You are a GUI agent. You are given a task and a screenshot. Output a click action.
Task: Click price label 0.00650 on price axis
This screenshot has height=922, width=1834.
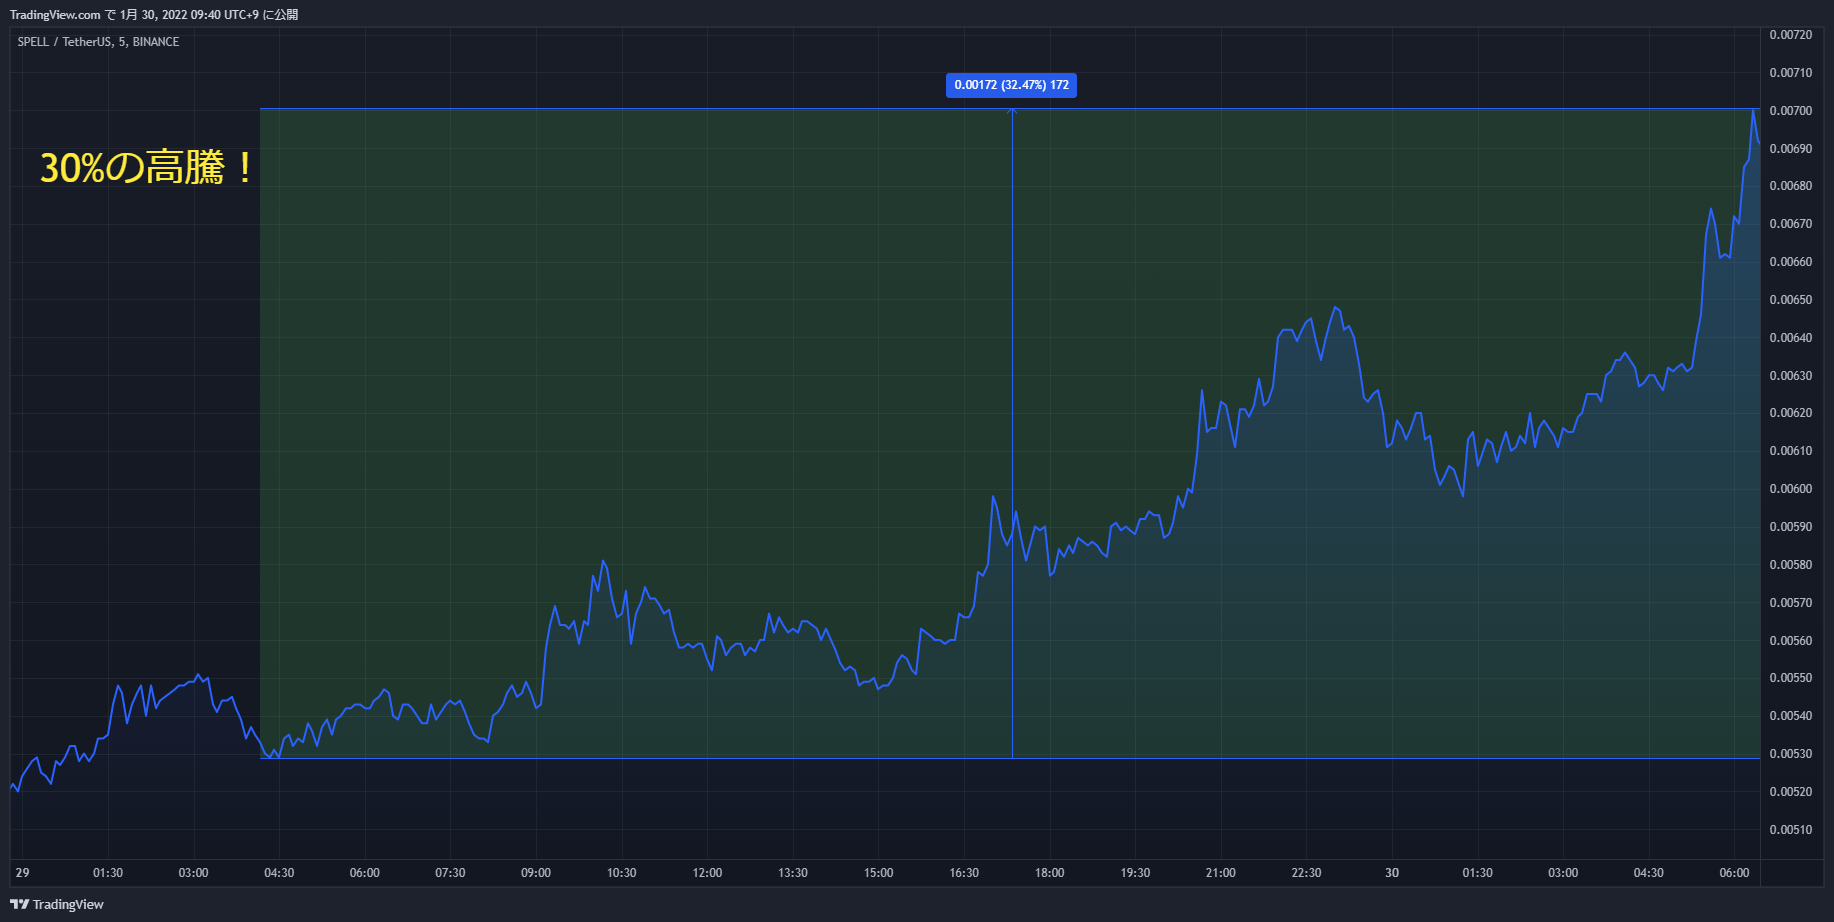click(1790, 300)
